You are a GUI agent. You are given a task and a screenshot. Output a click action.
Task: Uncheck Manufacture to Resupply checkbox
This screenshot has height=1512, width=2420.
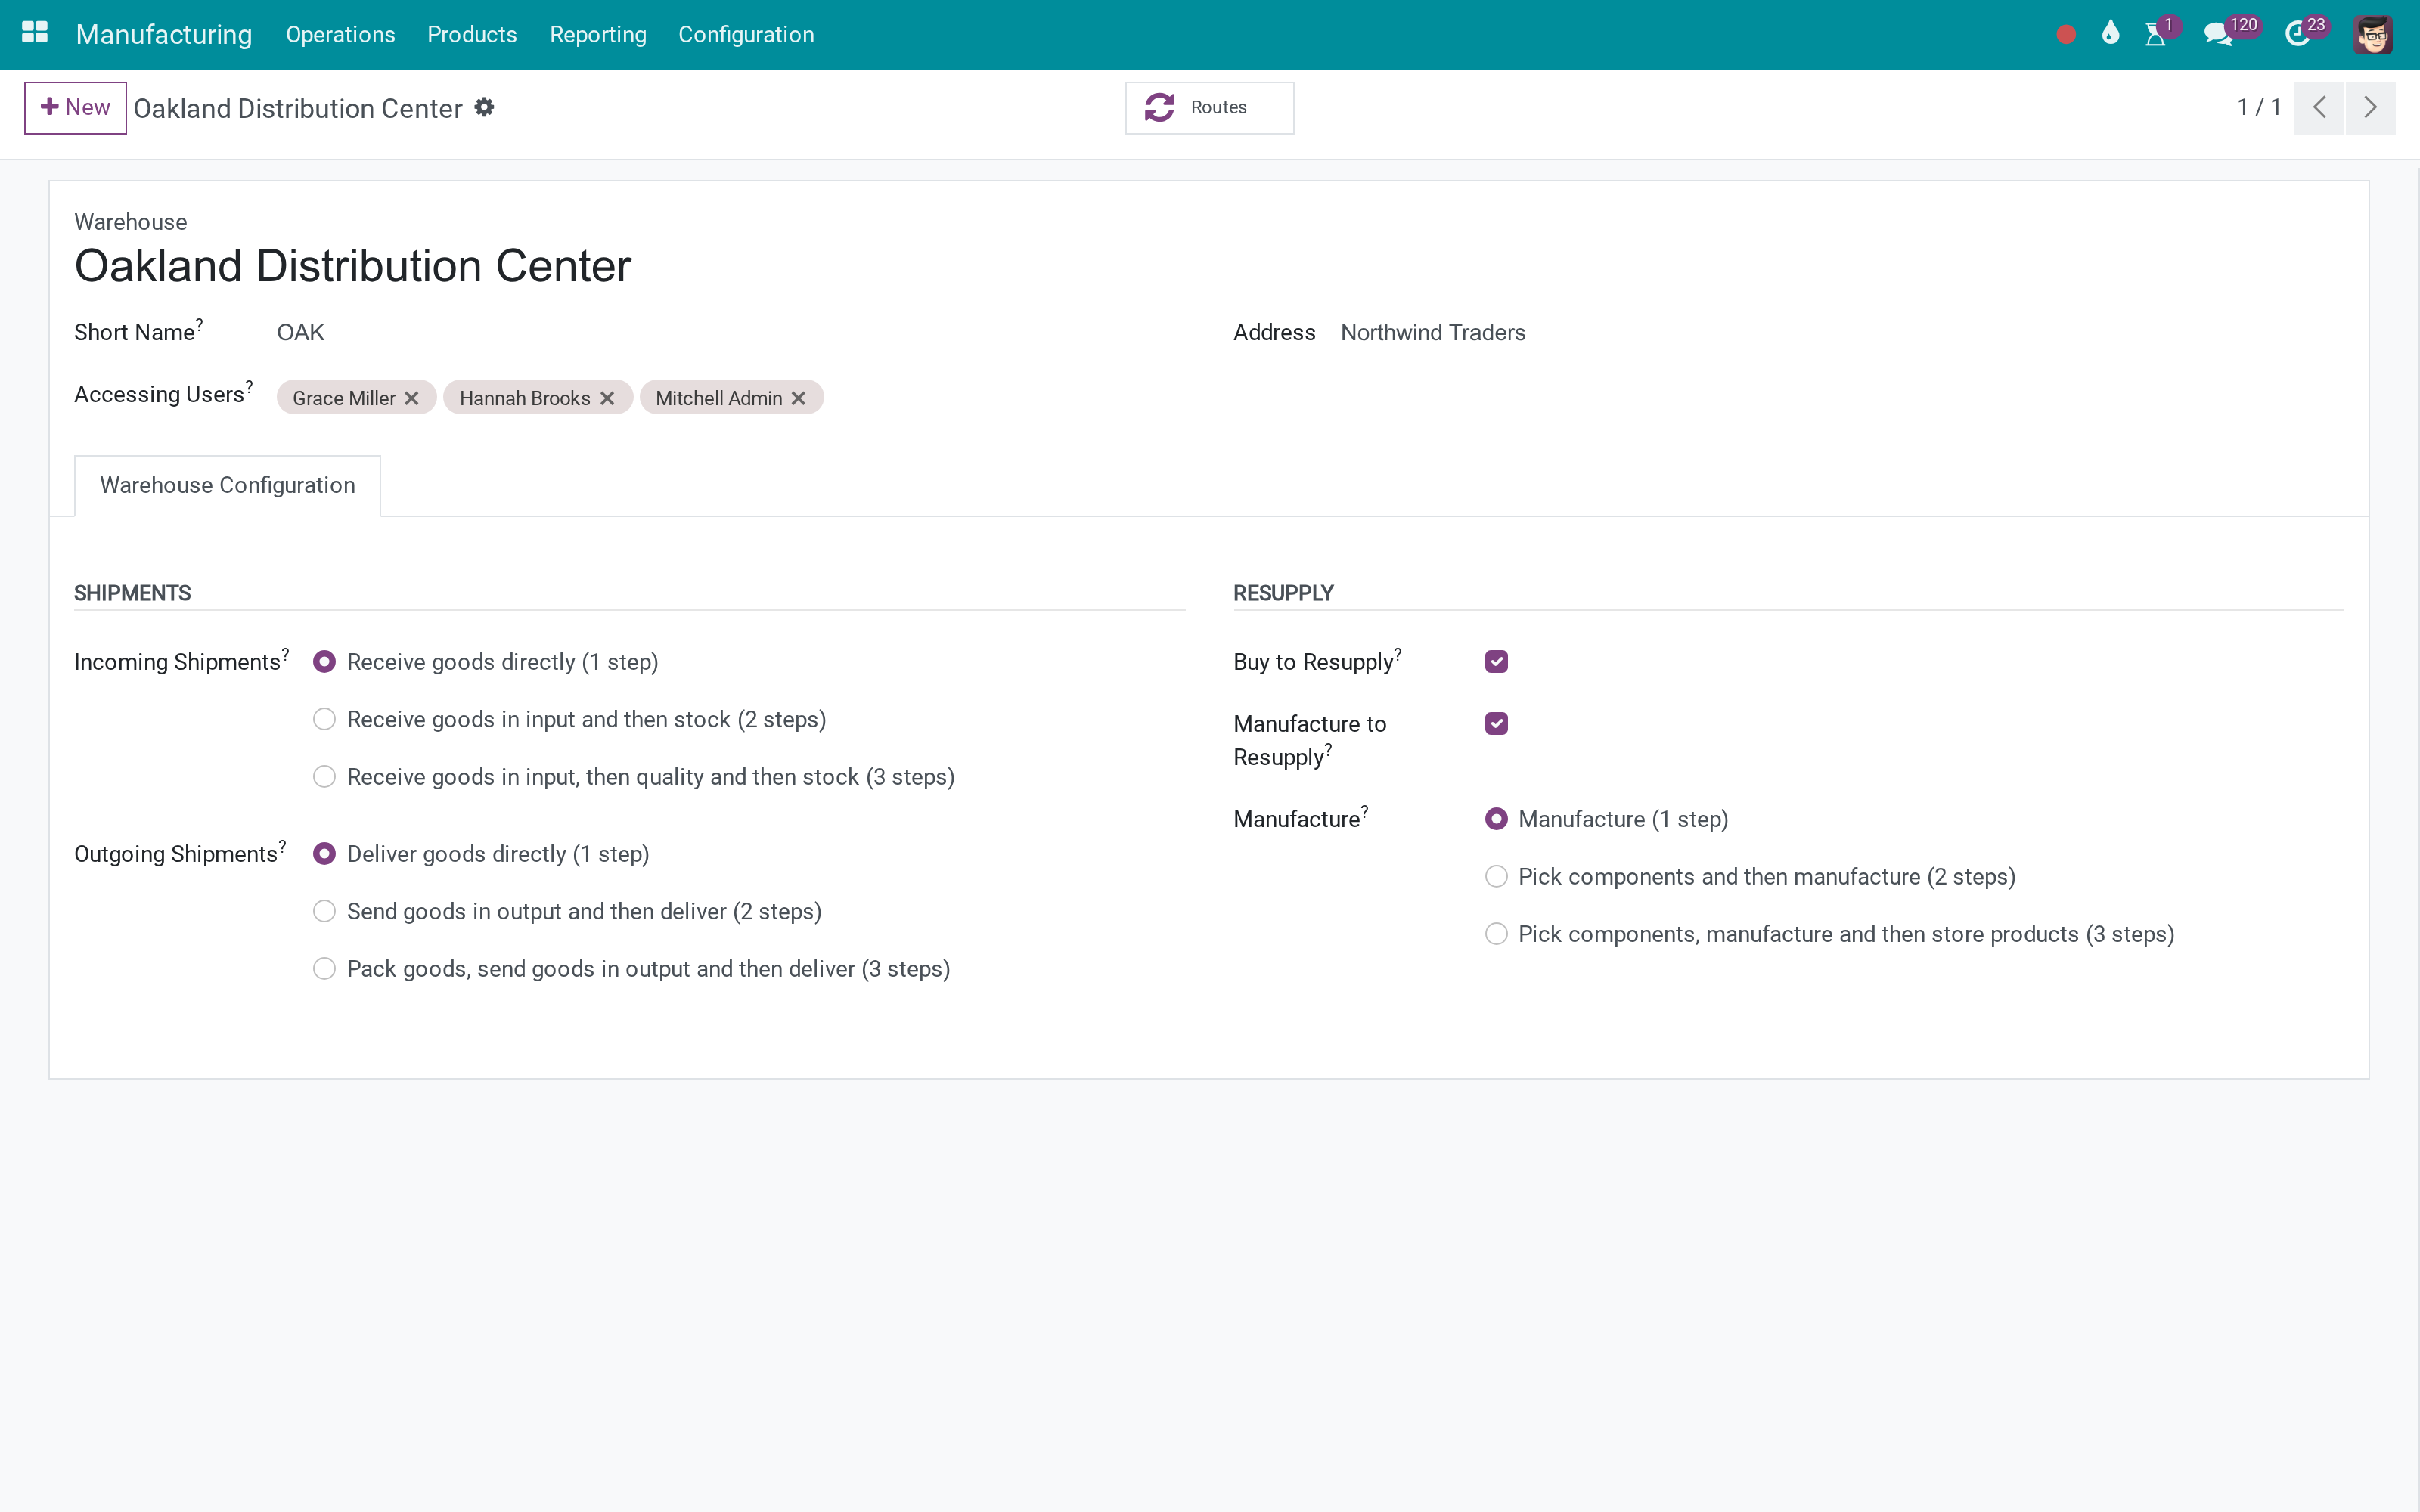pos(1496,723)
